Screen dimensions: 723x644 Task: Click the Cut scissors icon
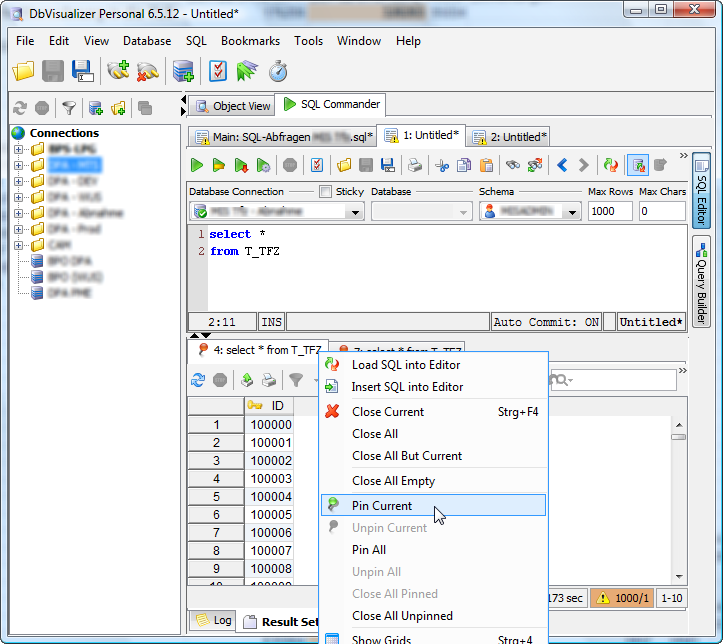[442, 165]
